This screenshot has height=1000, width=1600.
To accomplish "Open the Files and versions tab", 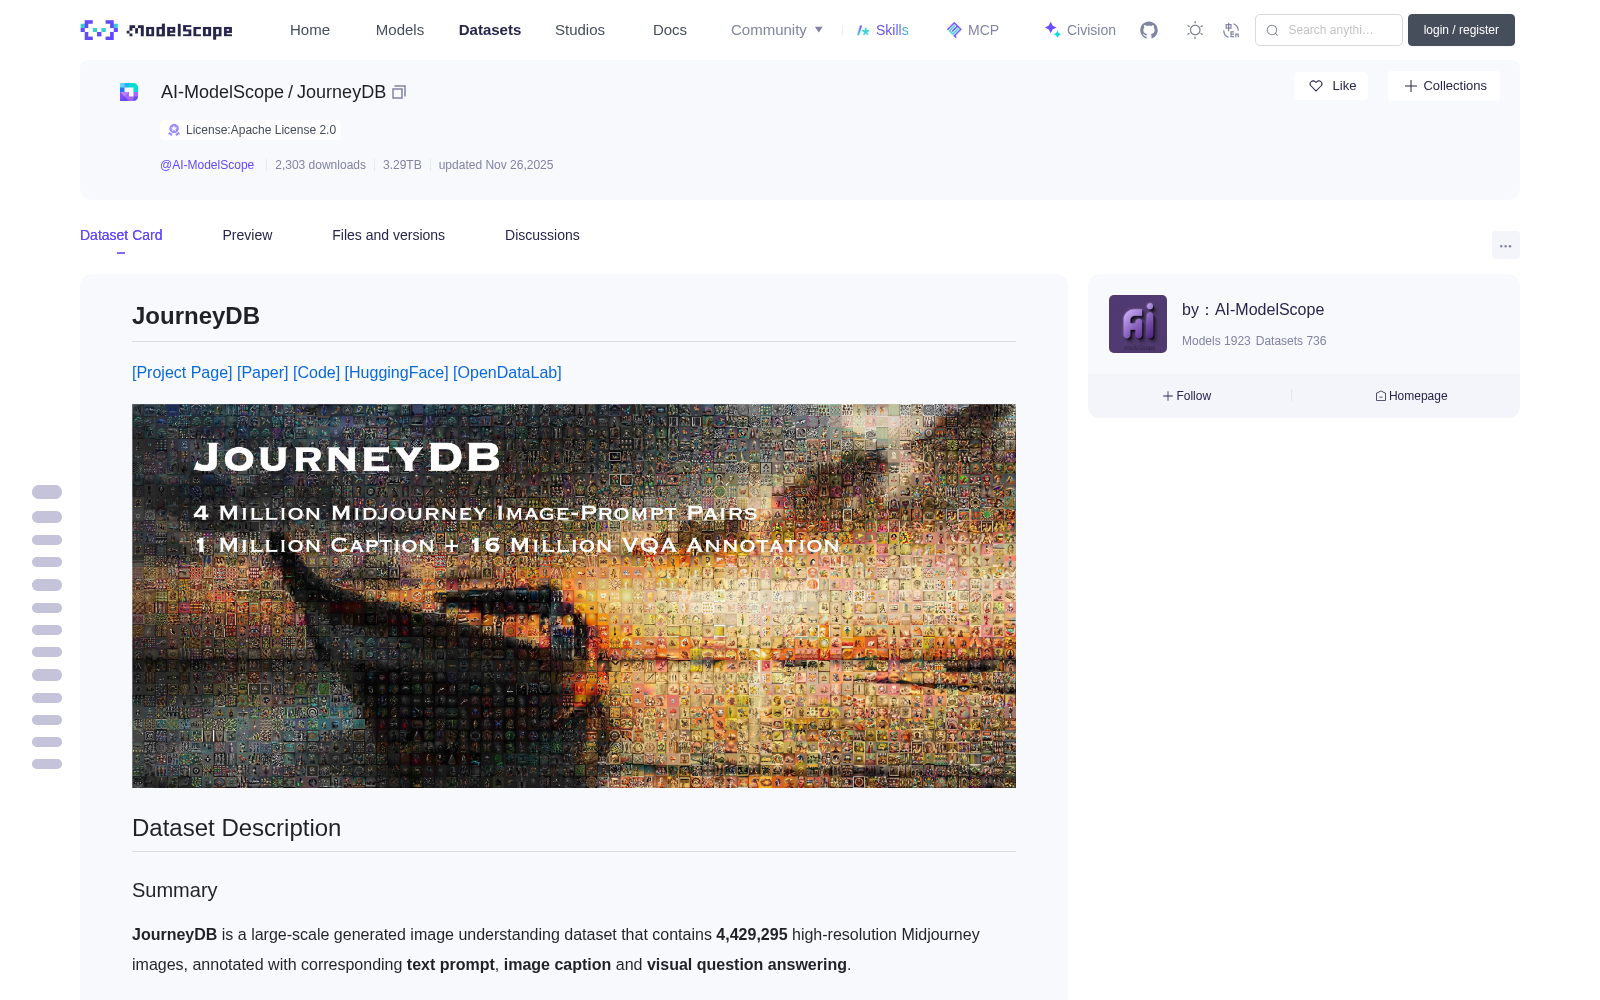I will pos(388,235).
